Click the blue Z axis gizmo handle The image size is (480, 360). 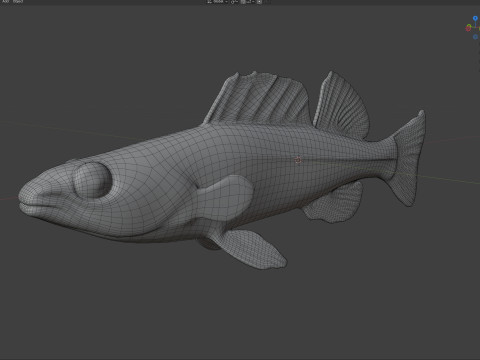coord(475,18)
